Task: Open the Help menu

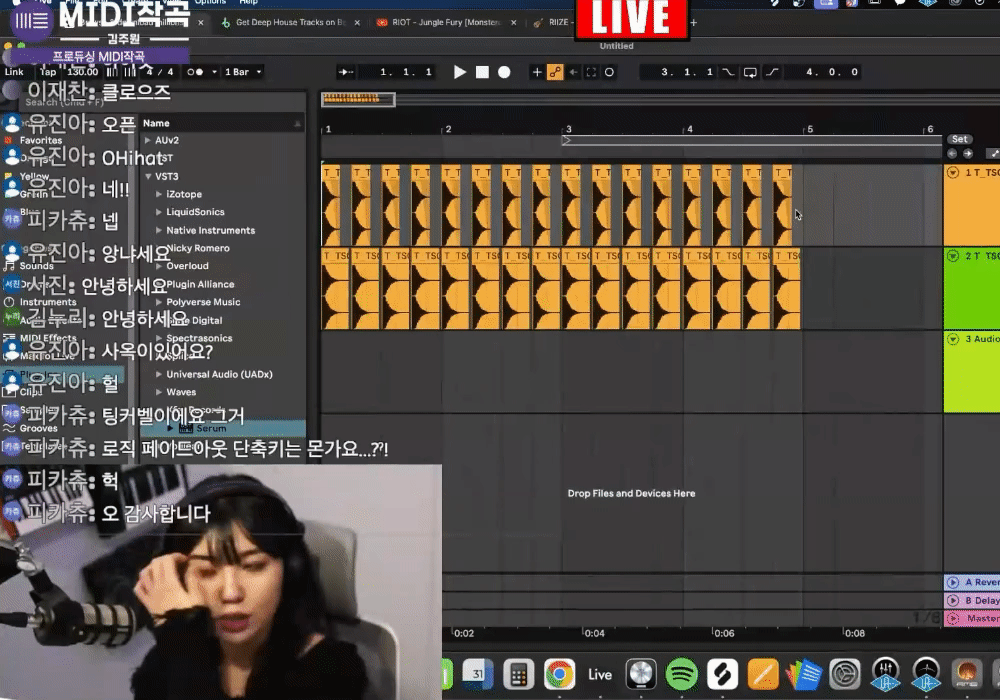Action: [x=248, y=3]
